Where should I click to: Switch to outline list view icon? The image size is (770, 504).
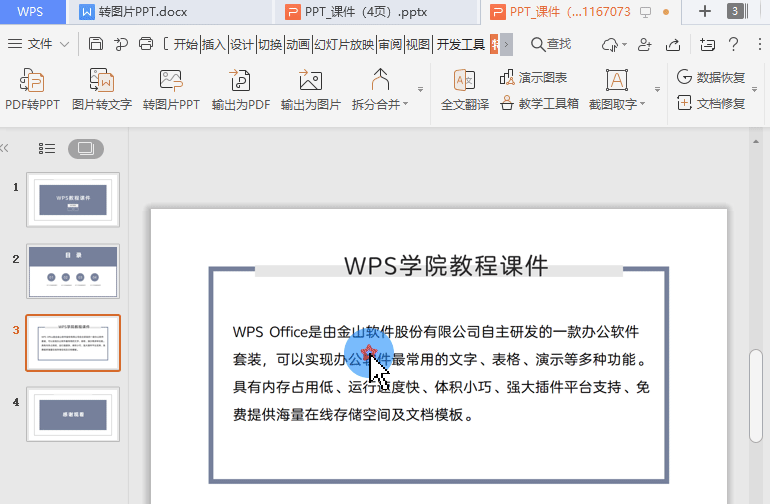(47, 148)
